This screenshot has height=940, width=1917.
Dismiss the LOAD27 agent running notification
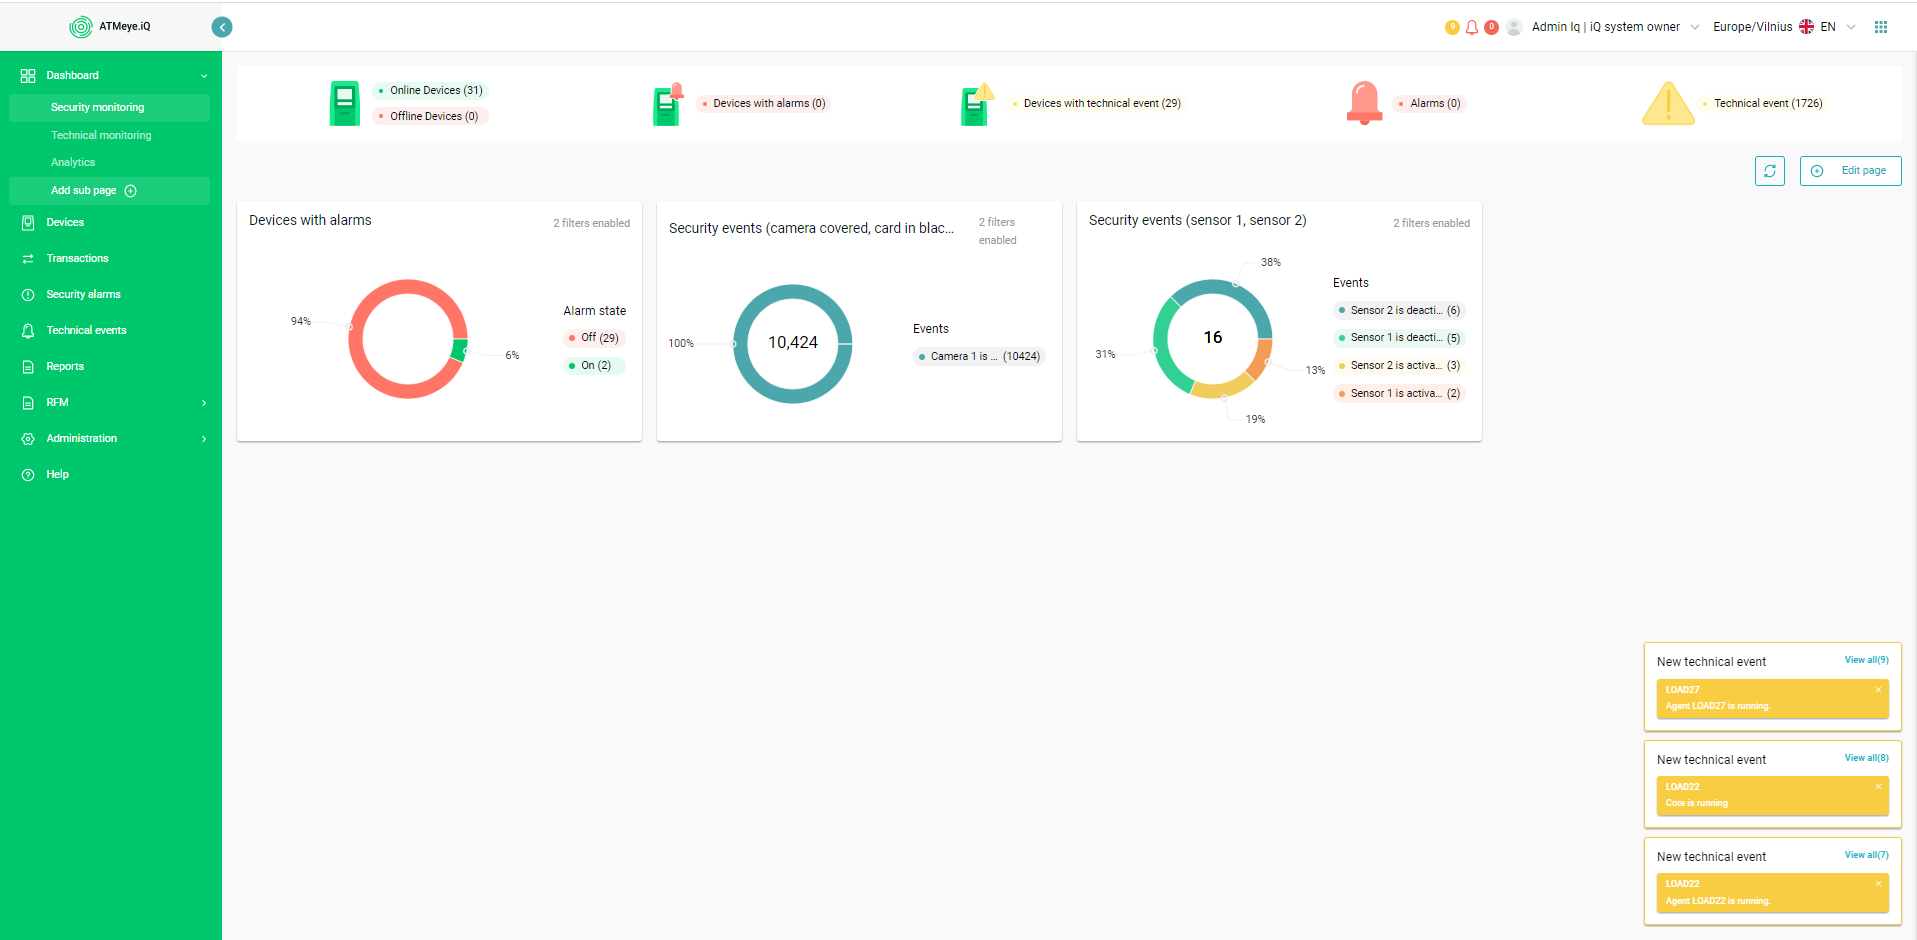point(1878,690)
